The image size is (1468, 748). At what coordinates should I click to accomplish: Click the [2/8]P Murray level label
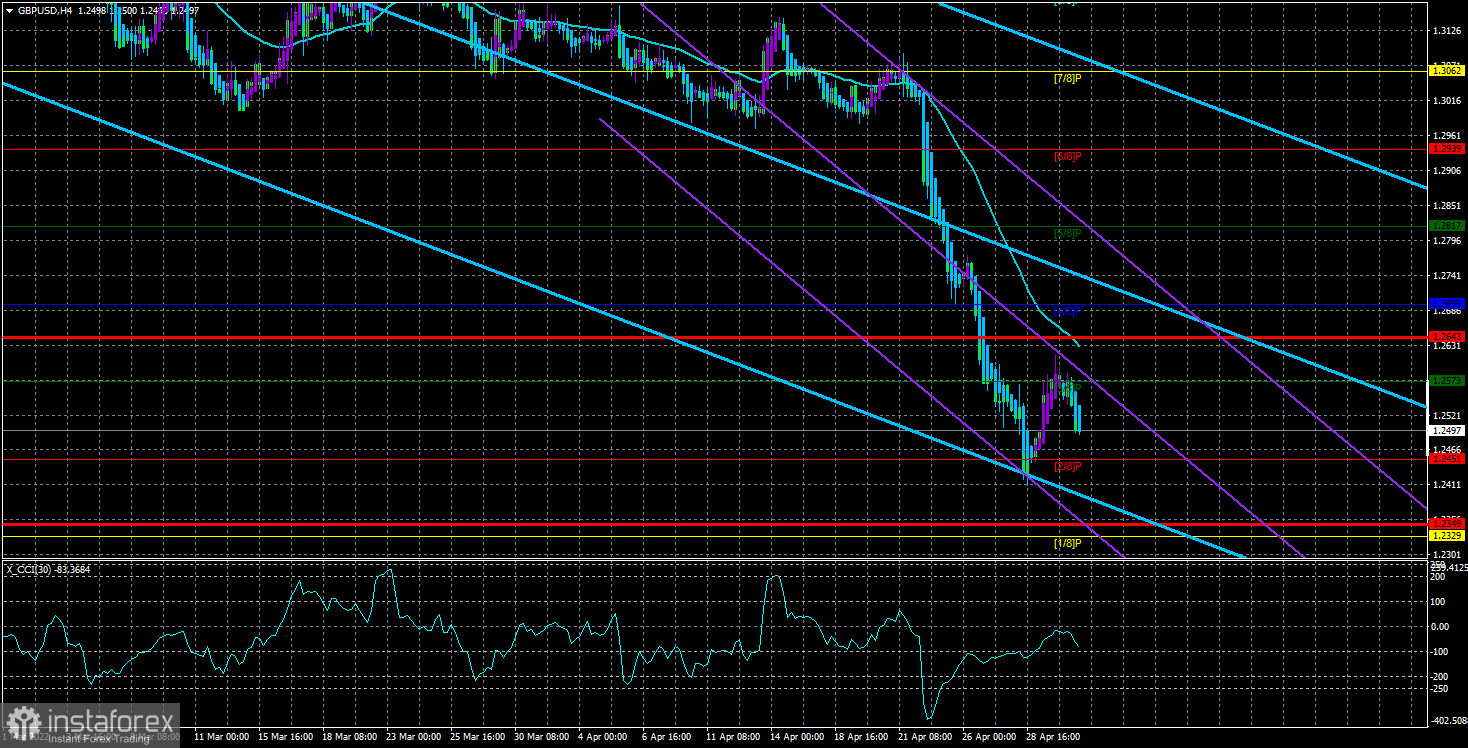click(1068, 466)
